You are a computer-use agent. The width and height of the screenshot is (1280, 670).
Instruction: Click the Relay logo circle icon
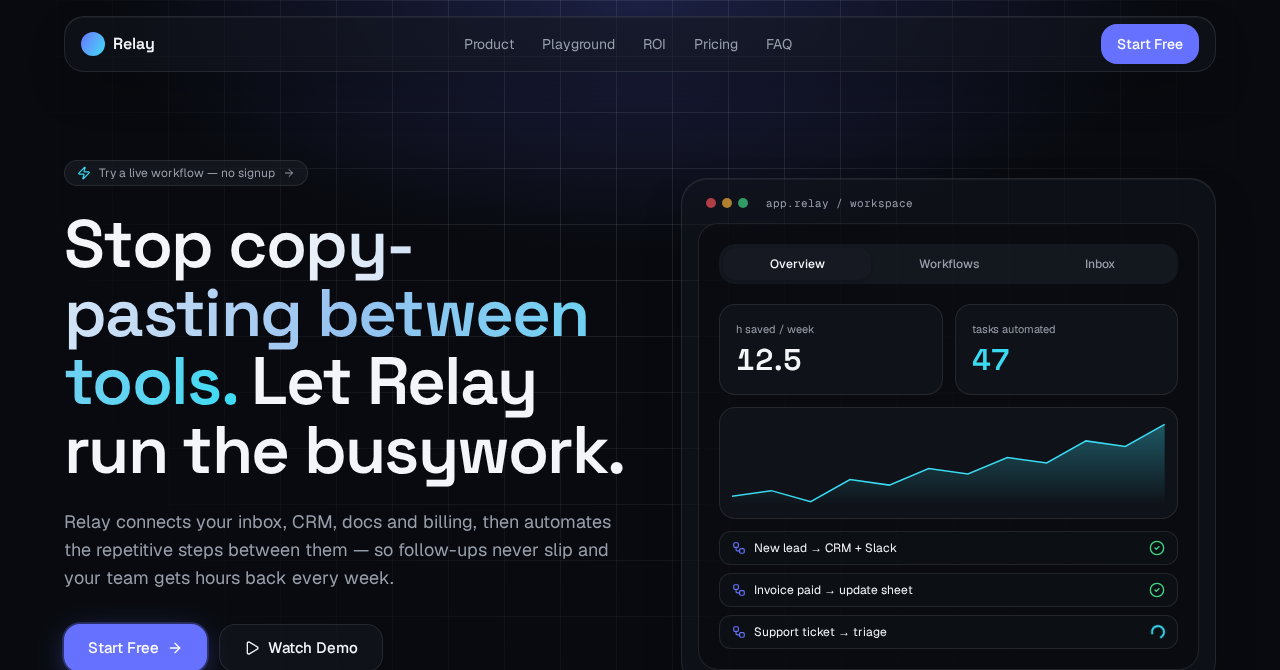point(93,44)
